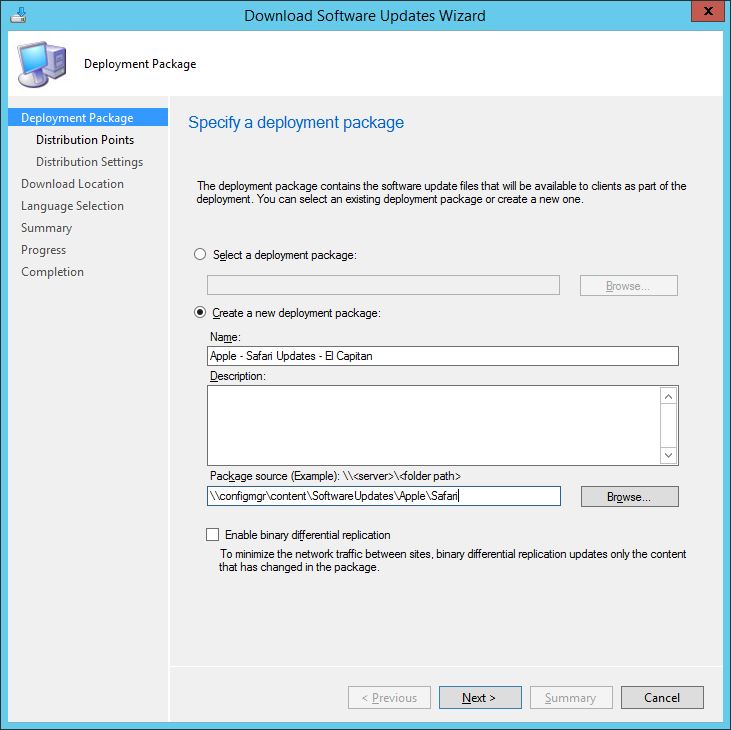Click the 'Specify a deployment package' heading
Image resolution: width=731 pixels, height=730 pixels.
(296, 123)
